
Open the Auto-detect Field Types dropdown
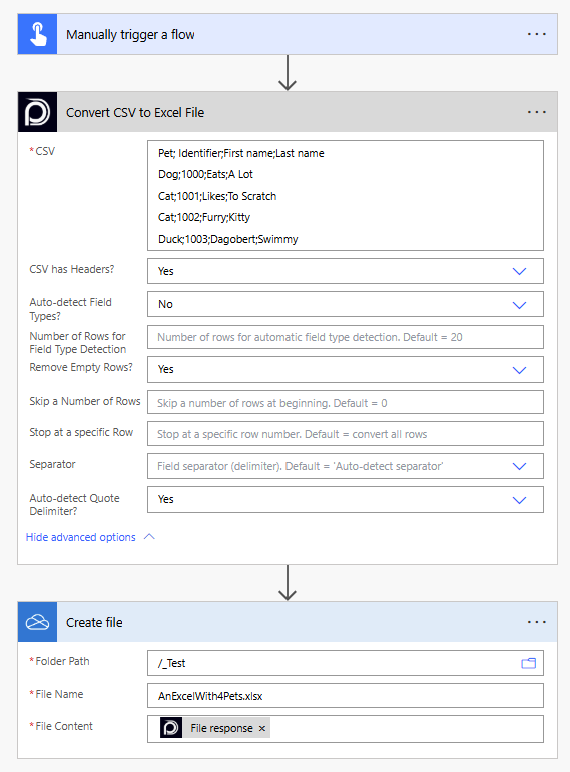coord(519,305)
